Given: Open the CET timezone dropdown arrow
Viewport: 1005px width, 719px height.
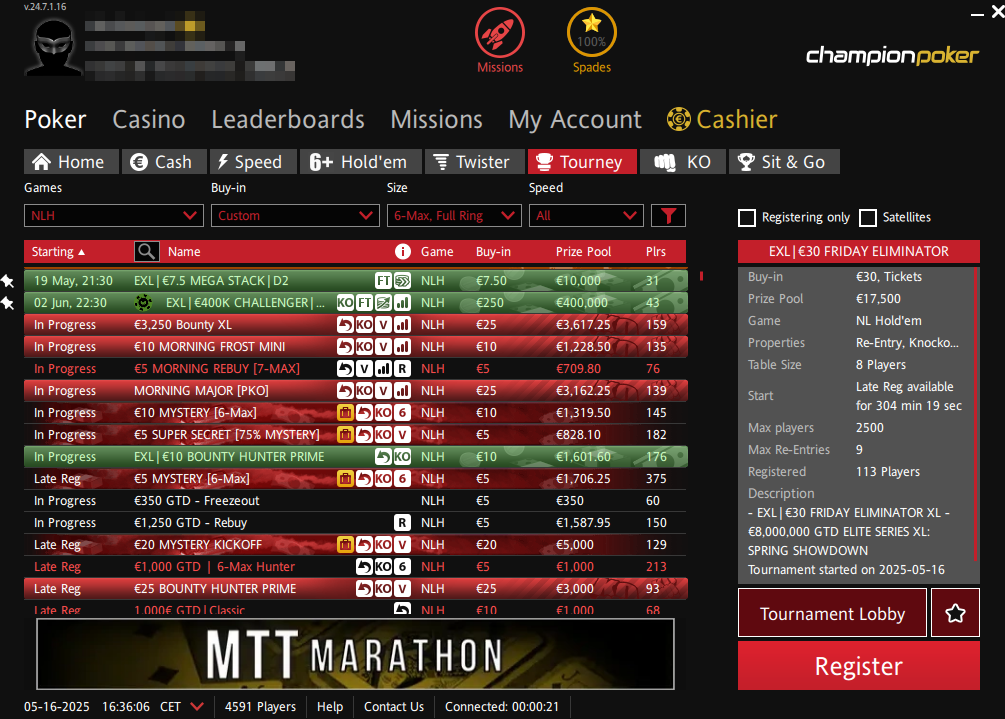Looking at the screenshot, I should 197,706.
